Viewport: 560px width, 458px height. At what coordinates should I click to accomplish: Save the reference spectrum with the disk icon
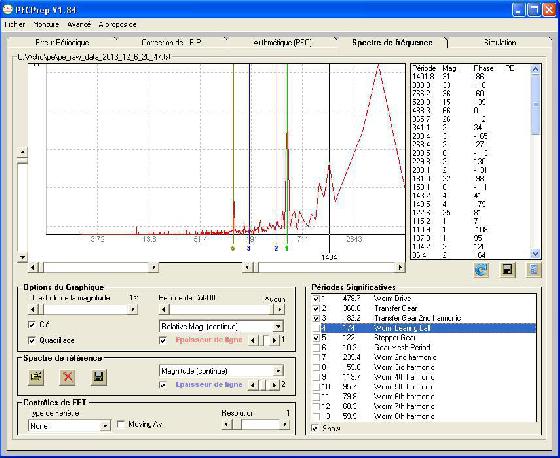99,377
